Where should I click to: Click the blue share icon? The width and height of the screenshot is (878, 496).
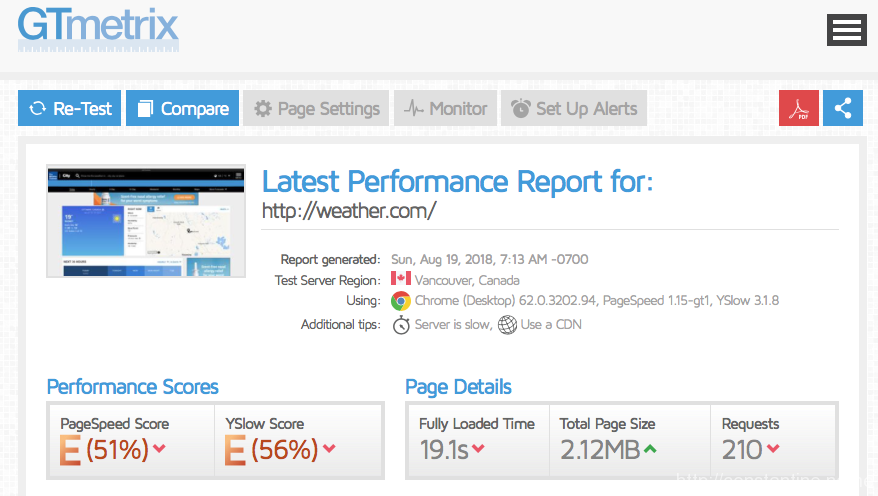point(843,108)
